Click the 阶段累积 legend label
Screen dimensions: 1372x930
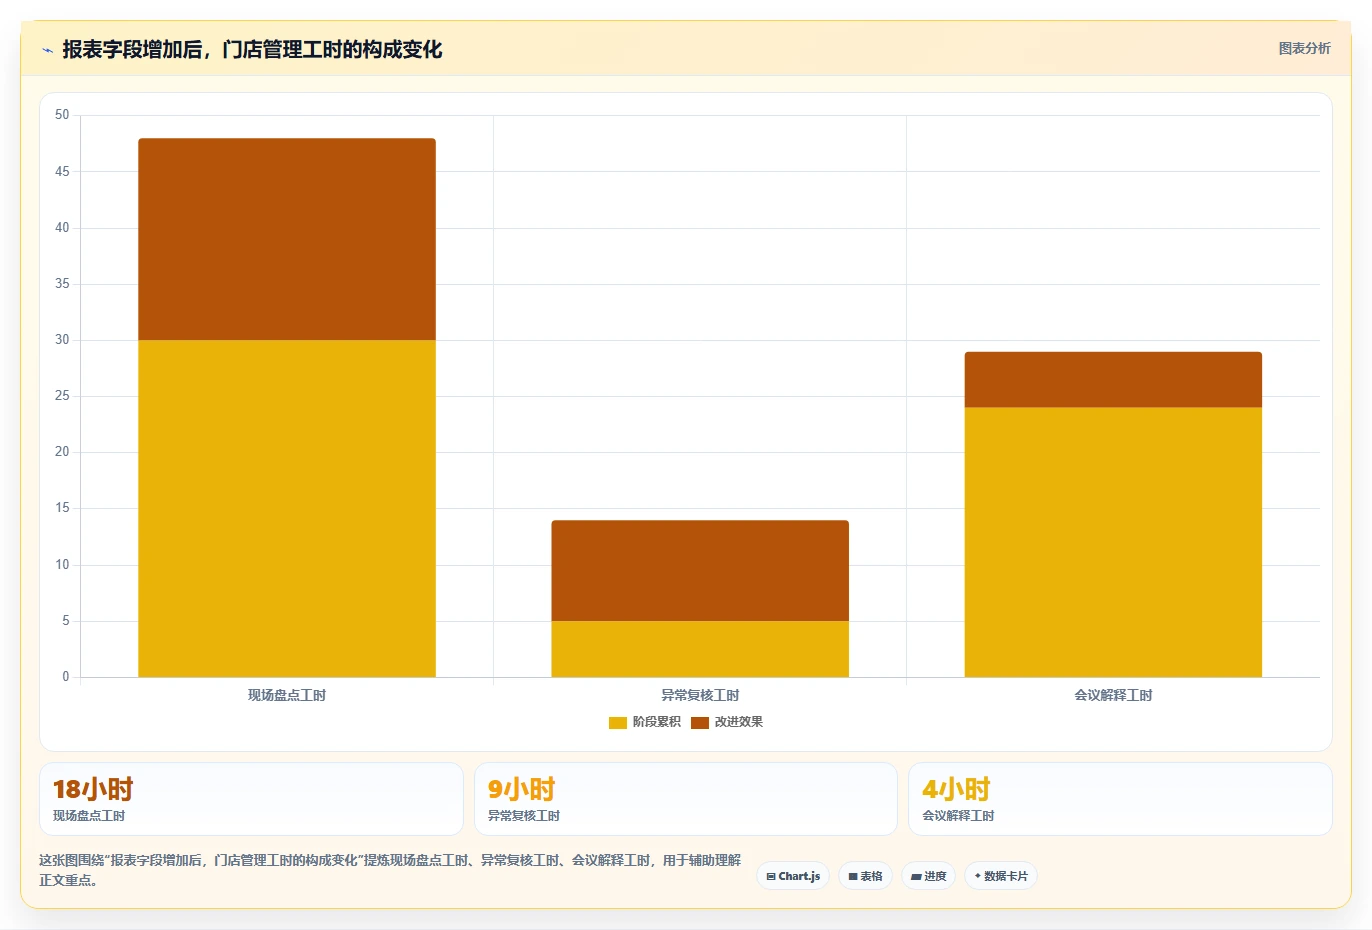click(656, 722)
